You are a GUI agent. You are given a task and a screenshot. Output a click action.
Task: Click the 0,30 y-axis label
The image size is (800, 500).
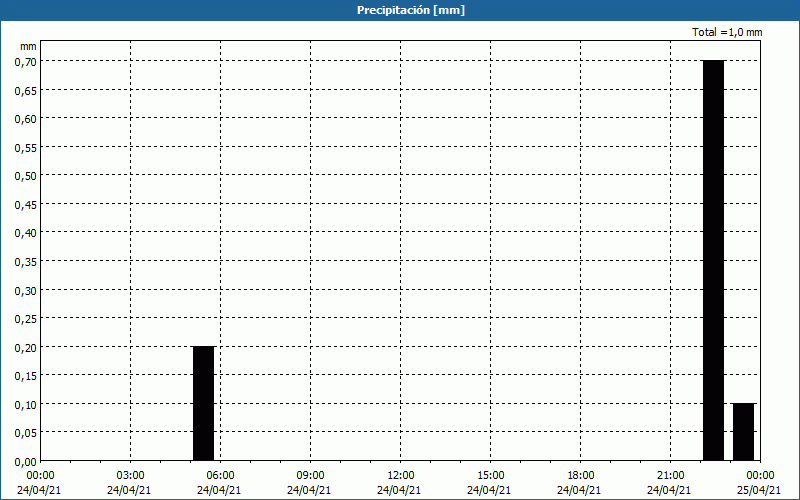[x=26, y=290]
